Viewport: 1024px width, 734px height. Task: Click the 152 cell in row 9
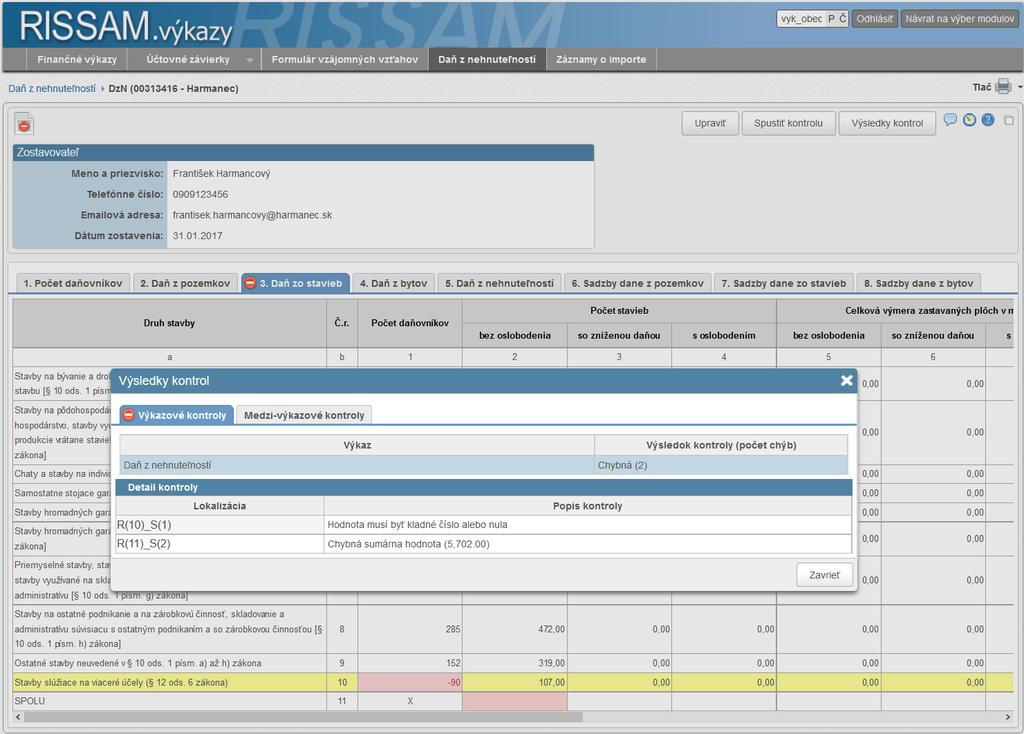(409, 663)
